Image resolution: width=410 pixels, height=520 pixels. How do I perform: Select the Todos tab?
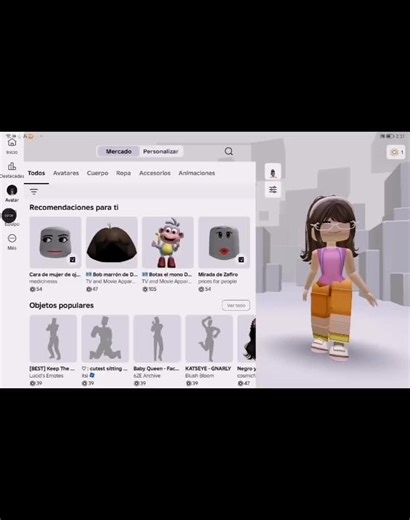coord(36,173)
